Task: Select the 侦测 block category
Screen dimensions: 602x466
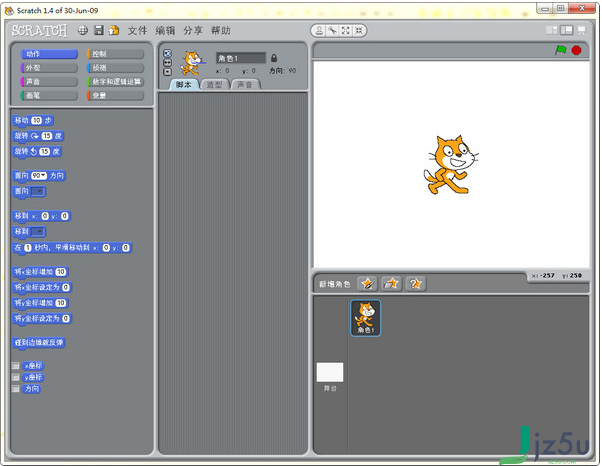Action: click(115, 68)
